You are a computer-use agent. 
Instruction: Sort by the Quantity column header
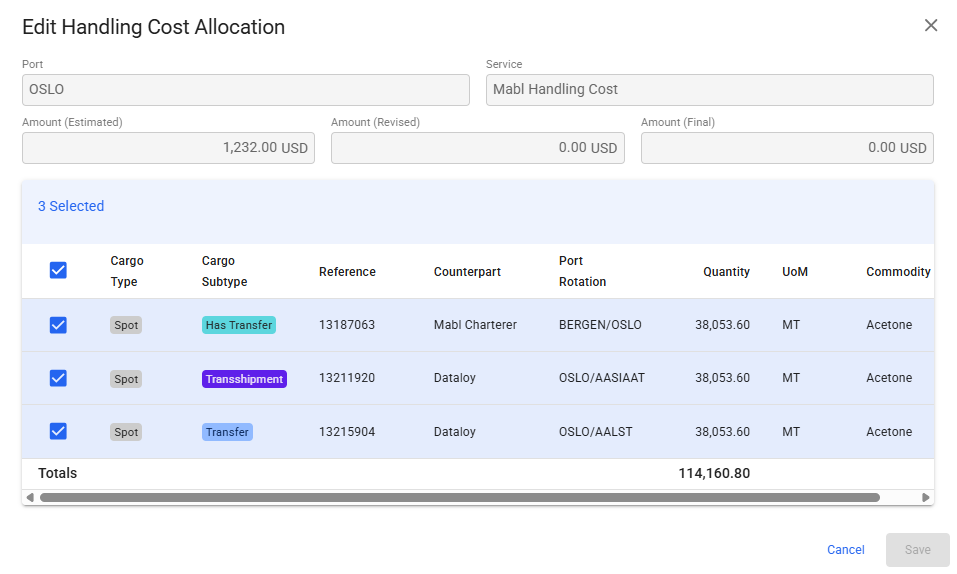coord(726,272)
